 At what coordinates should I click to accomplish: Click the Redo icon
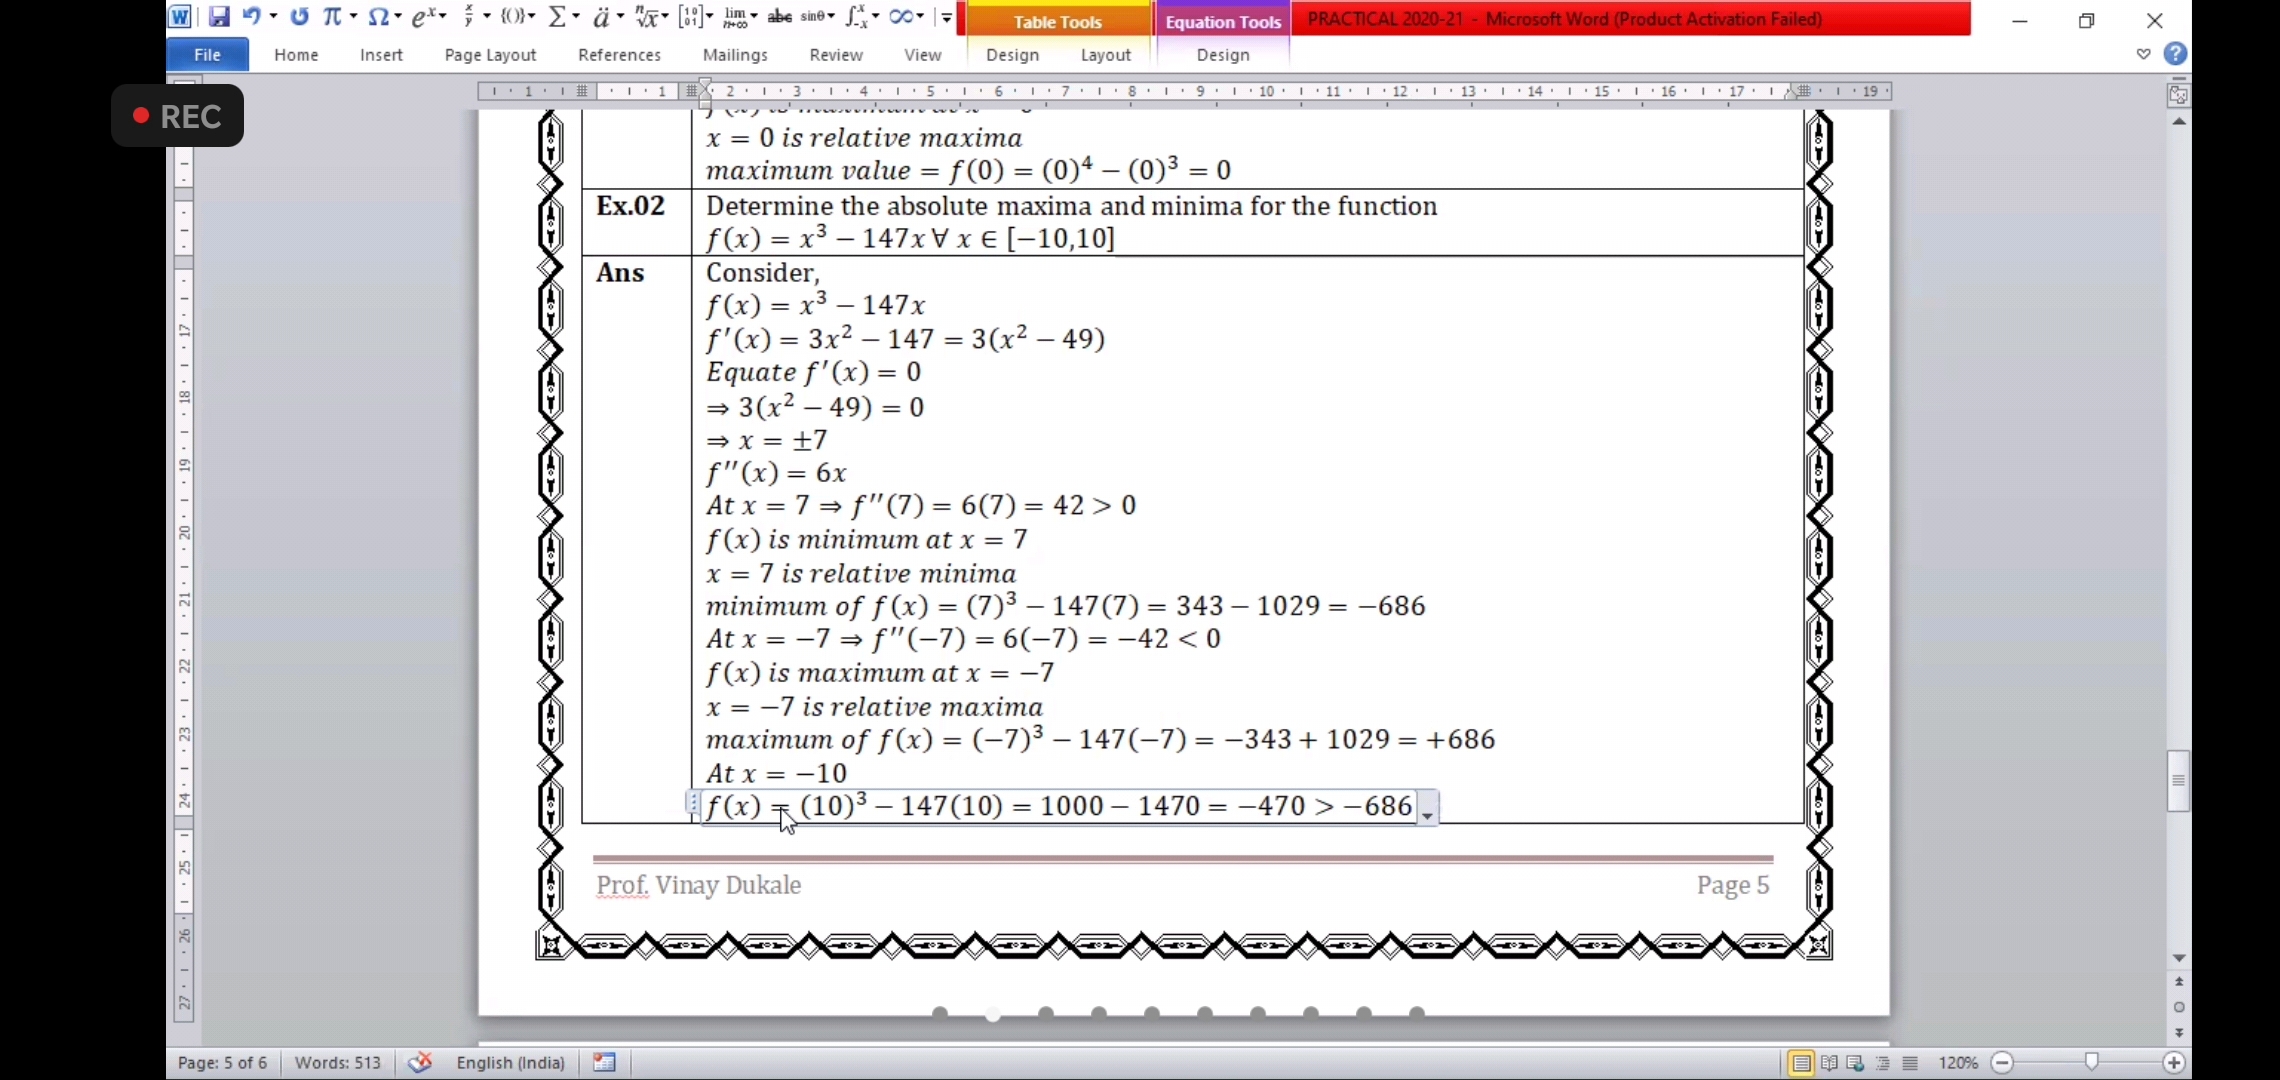point(299,17)
